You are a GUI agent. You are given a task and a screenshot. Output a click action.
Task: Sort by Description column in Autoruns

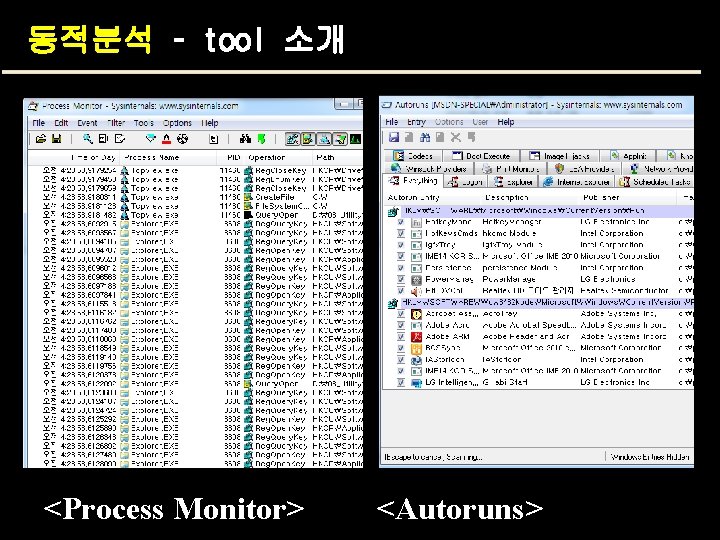pos(528,198)
